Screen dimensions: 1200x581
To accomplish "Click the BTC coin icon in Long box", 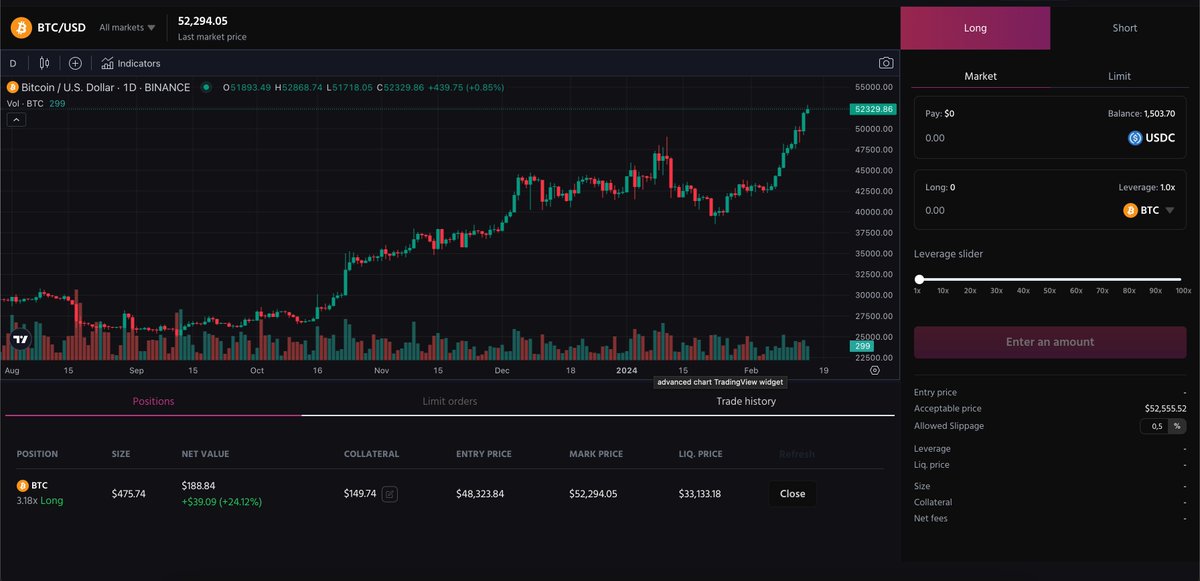I will (x=1131, y=210).
